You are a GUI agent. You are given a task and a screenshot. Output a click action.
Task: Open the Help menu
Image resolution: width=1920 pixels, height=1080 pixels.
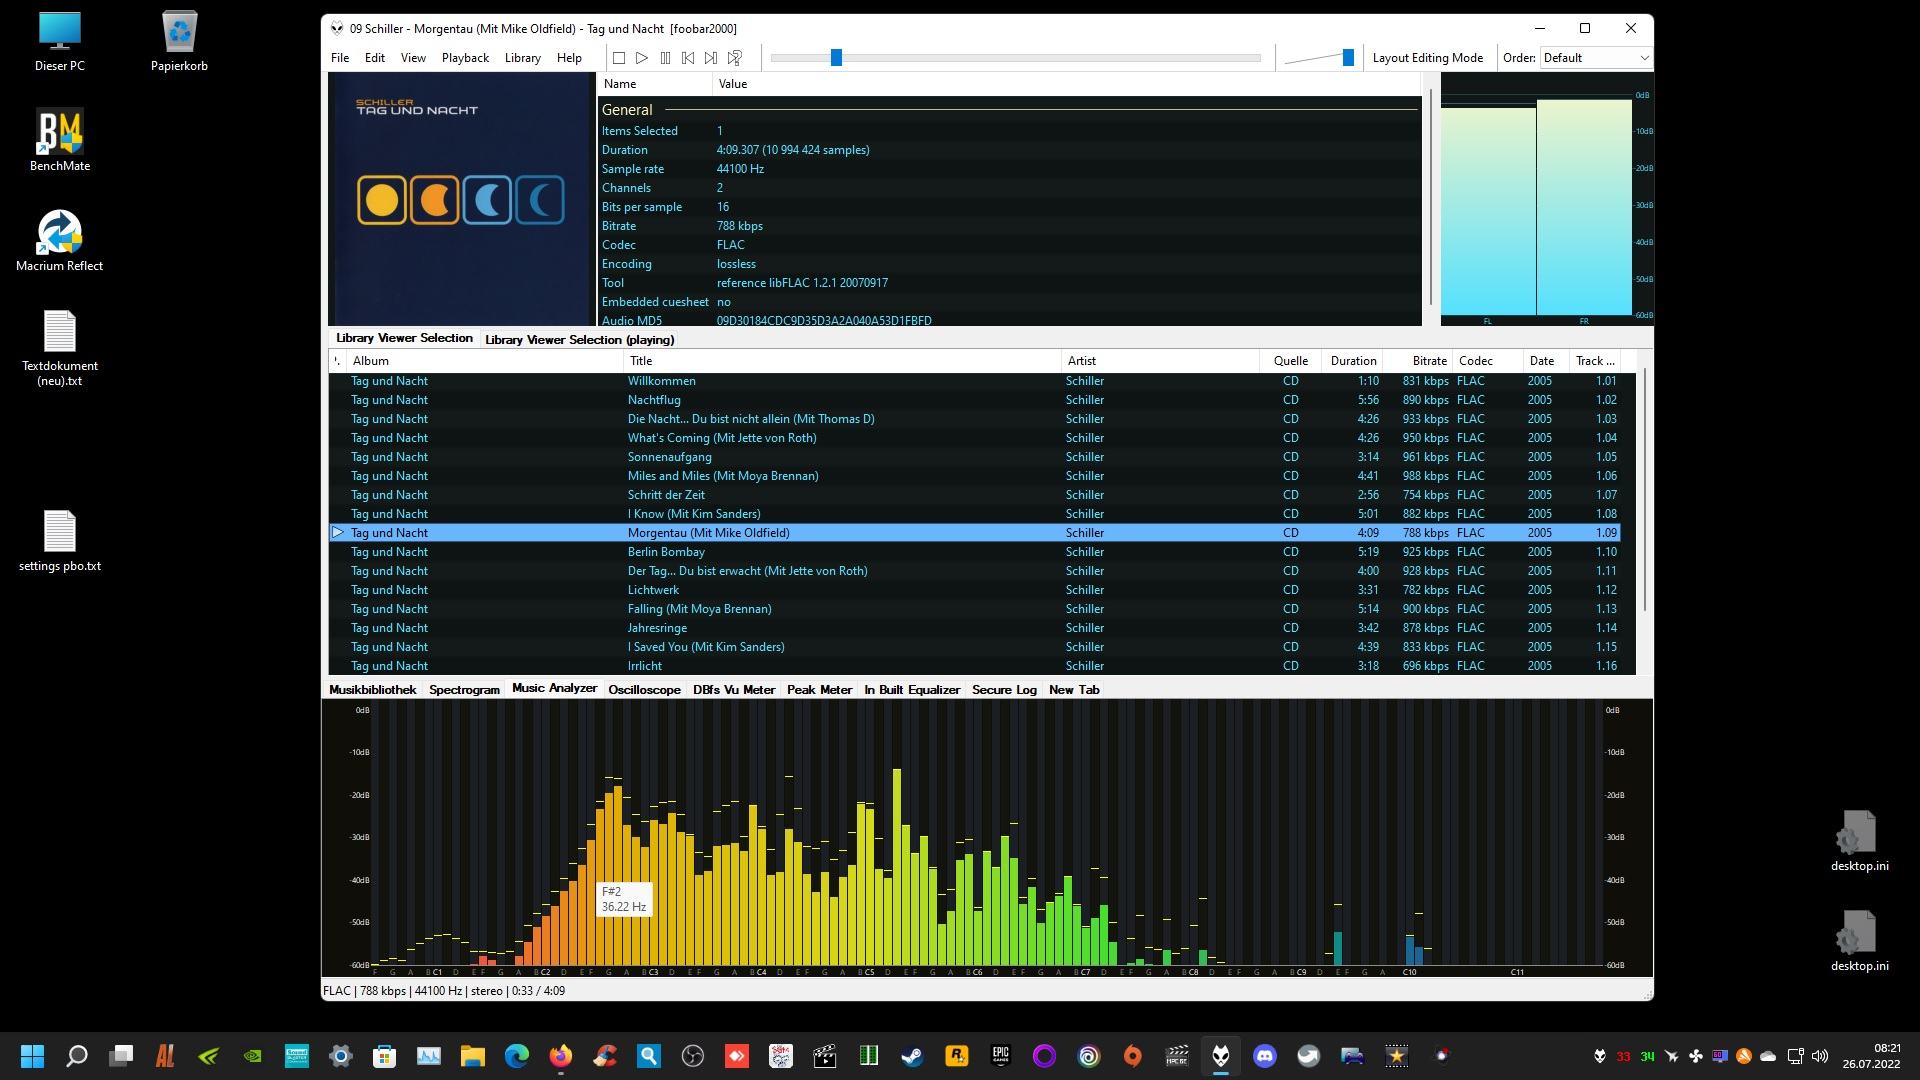(569, 58)
